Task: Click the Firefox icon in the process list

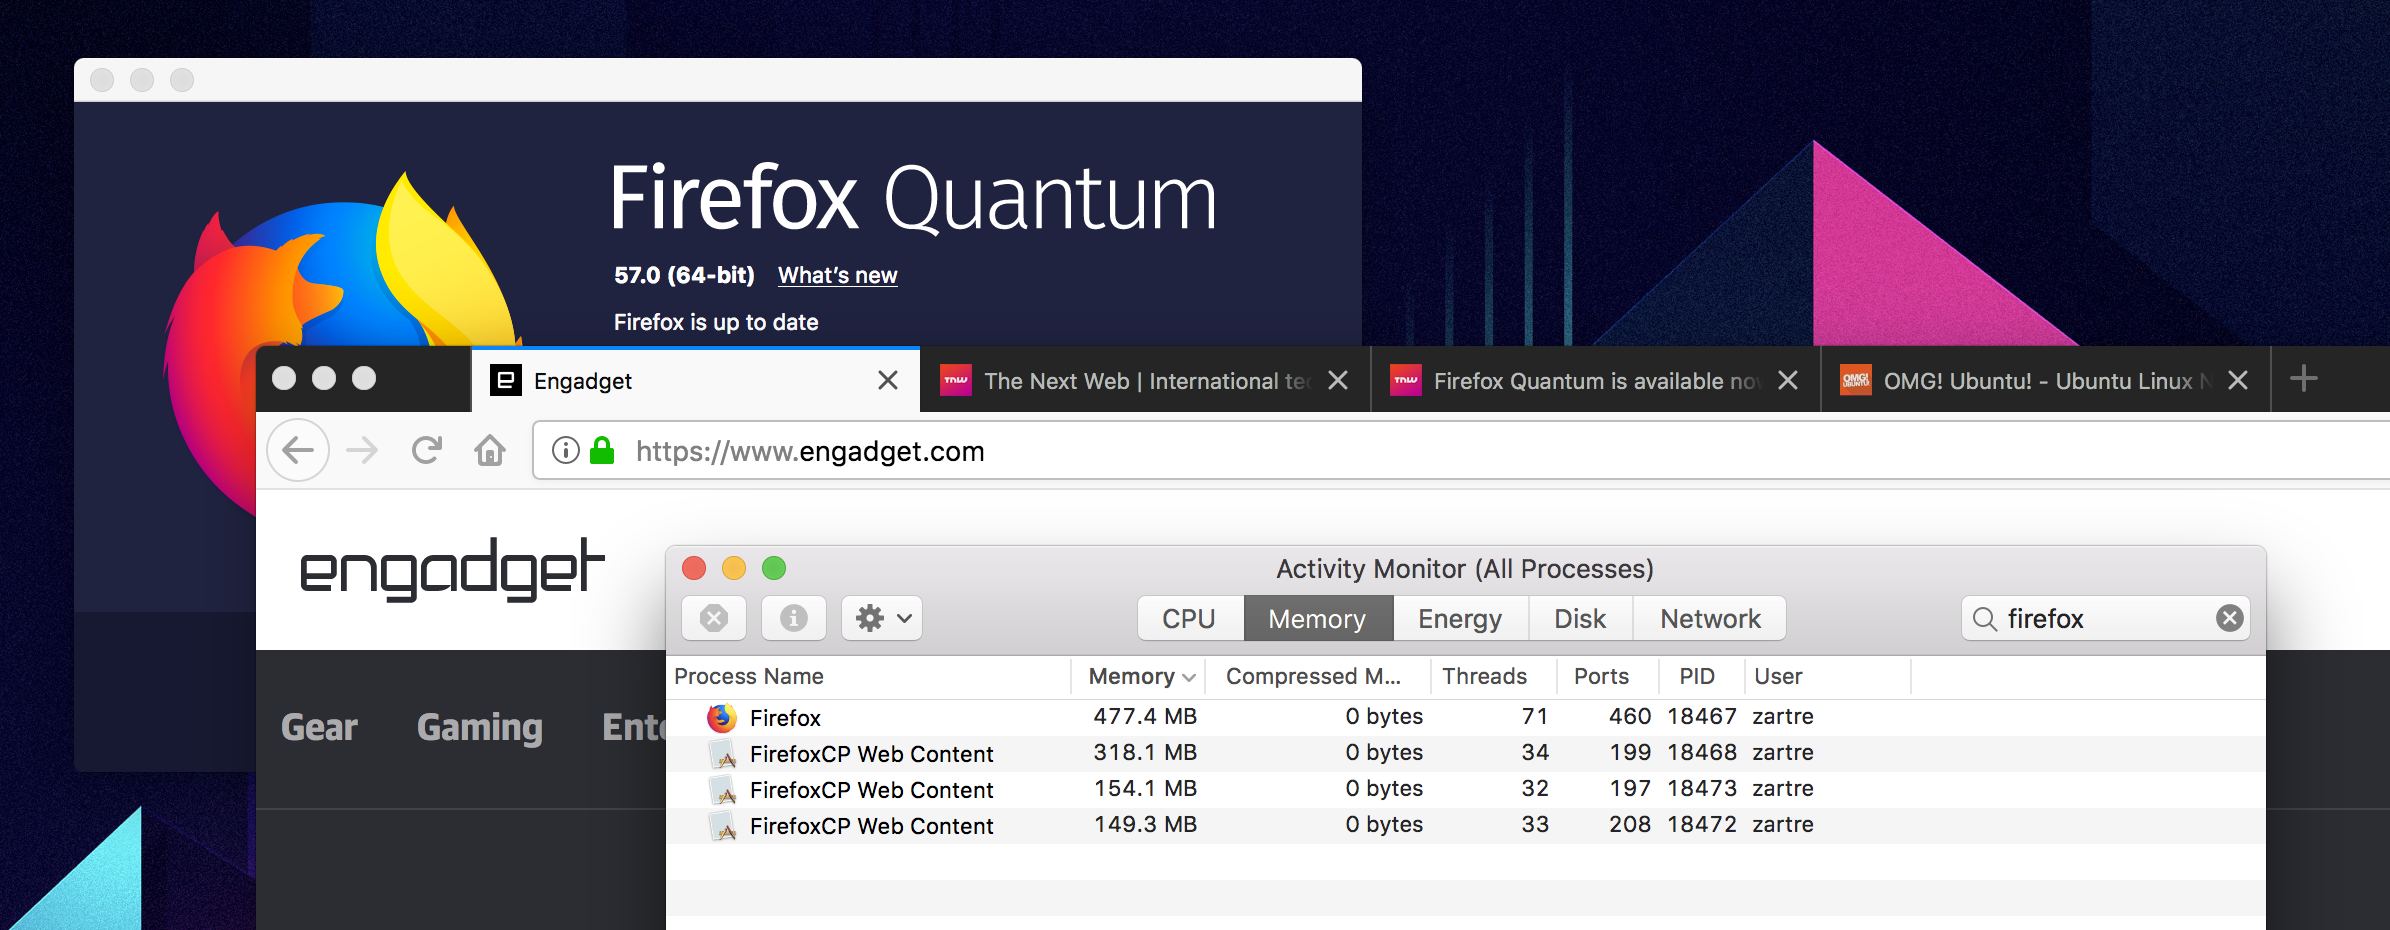Action: click(x=722, y=717)
